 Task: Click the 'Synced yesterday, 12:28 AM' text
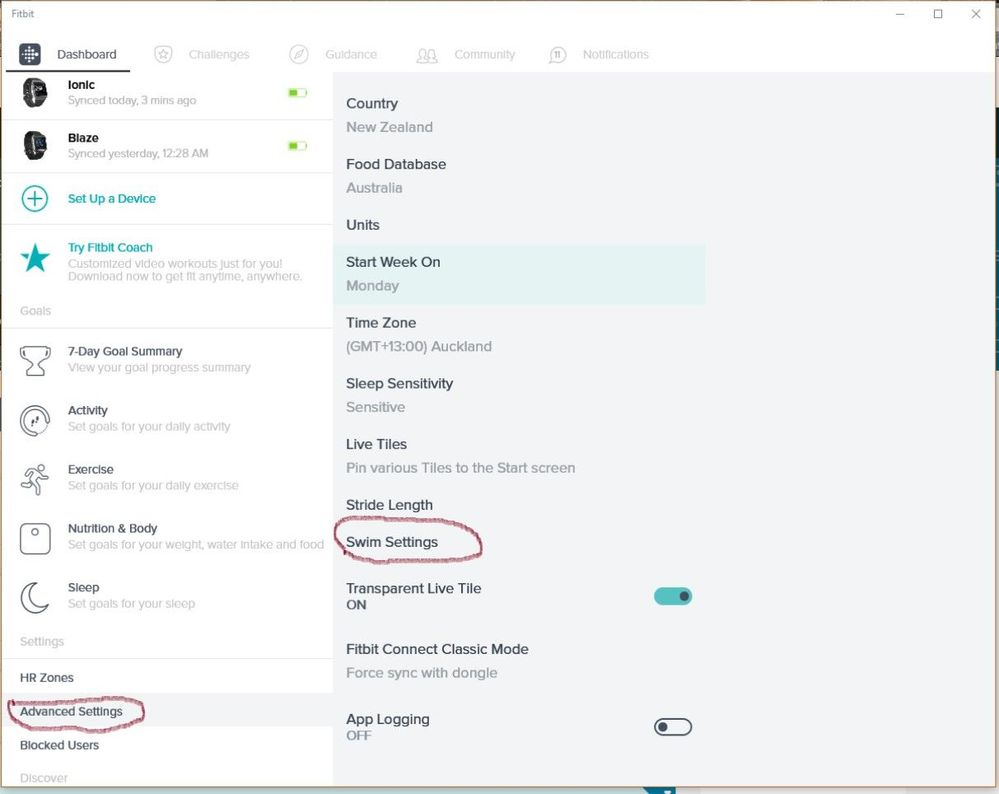pos(138,153)
